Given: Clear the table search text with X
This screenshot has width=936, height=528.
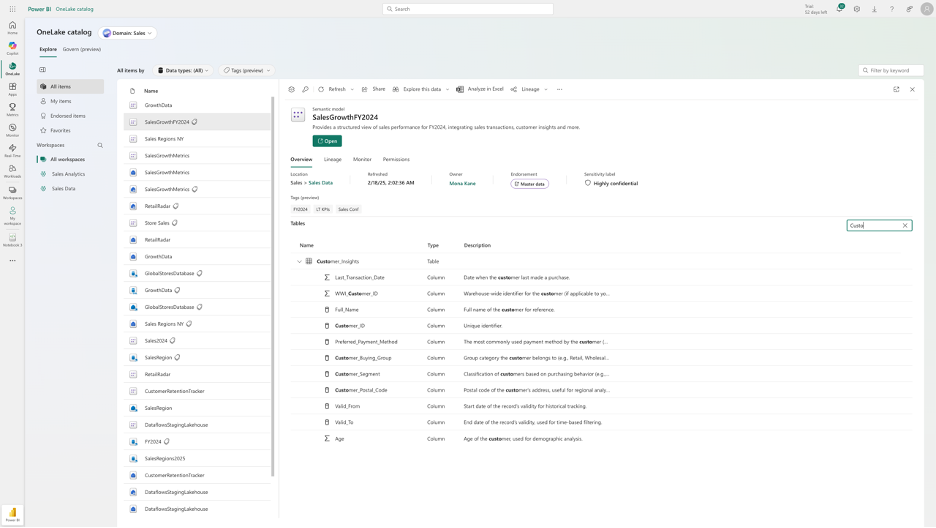Looking at the screenshot, I should pos(905,226).
